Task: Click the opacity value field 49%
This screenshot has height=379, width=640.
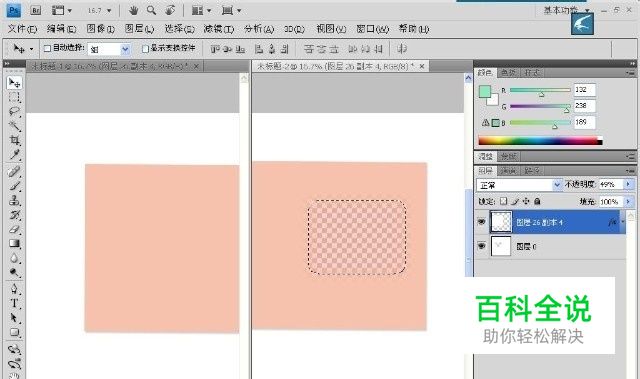Action: click(x=611, y=184)
